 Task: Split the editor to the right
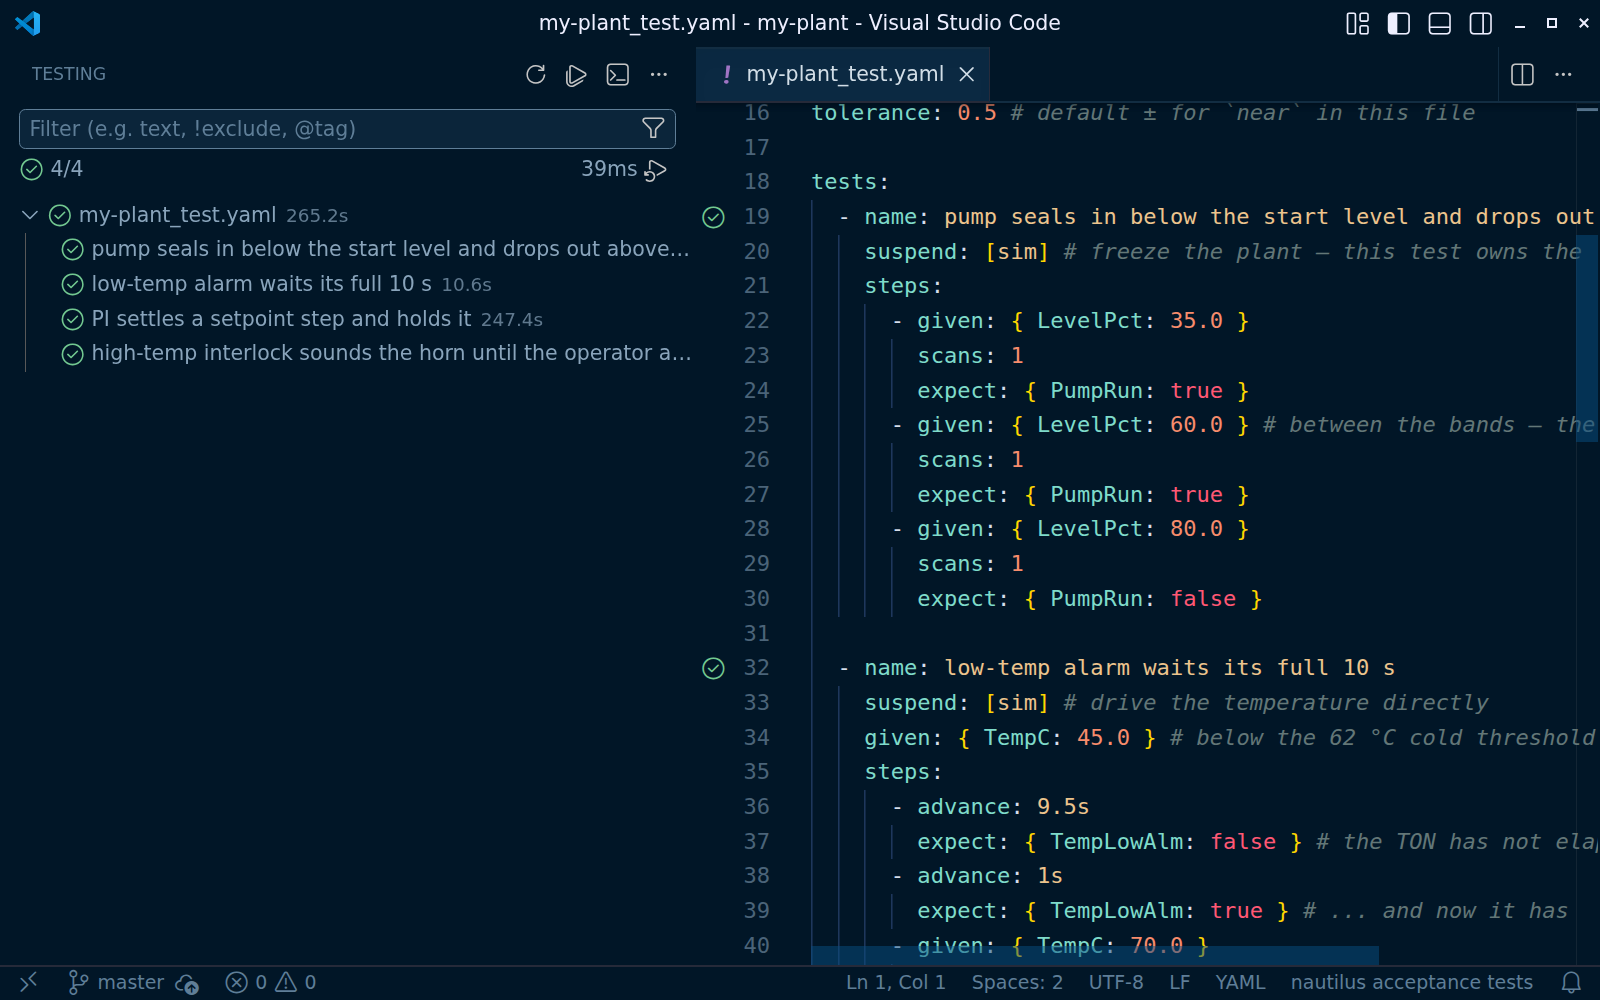[1523, 75]
